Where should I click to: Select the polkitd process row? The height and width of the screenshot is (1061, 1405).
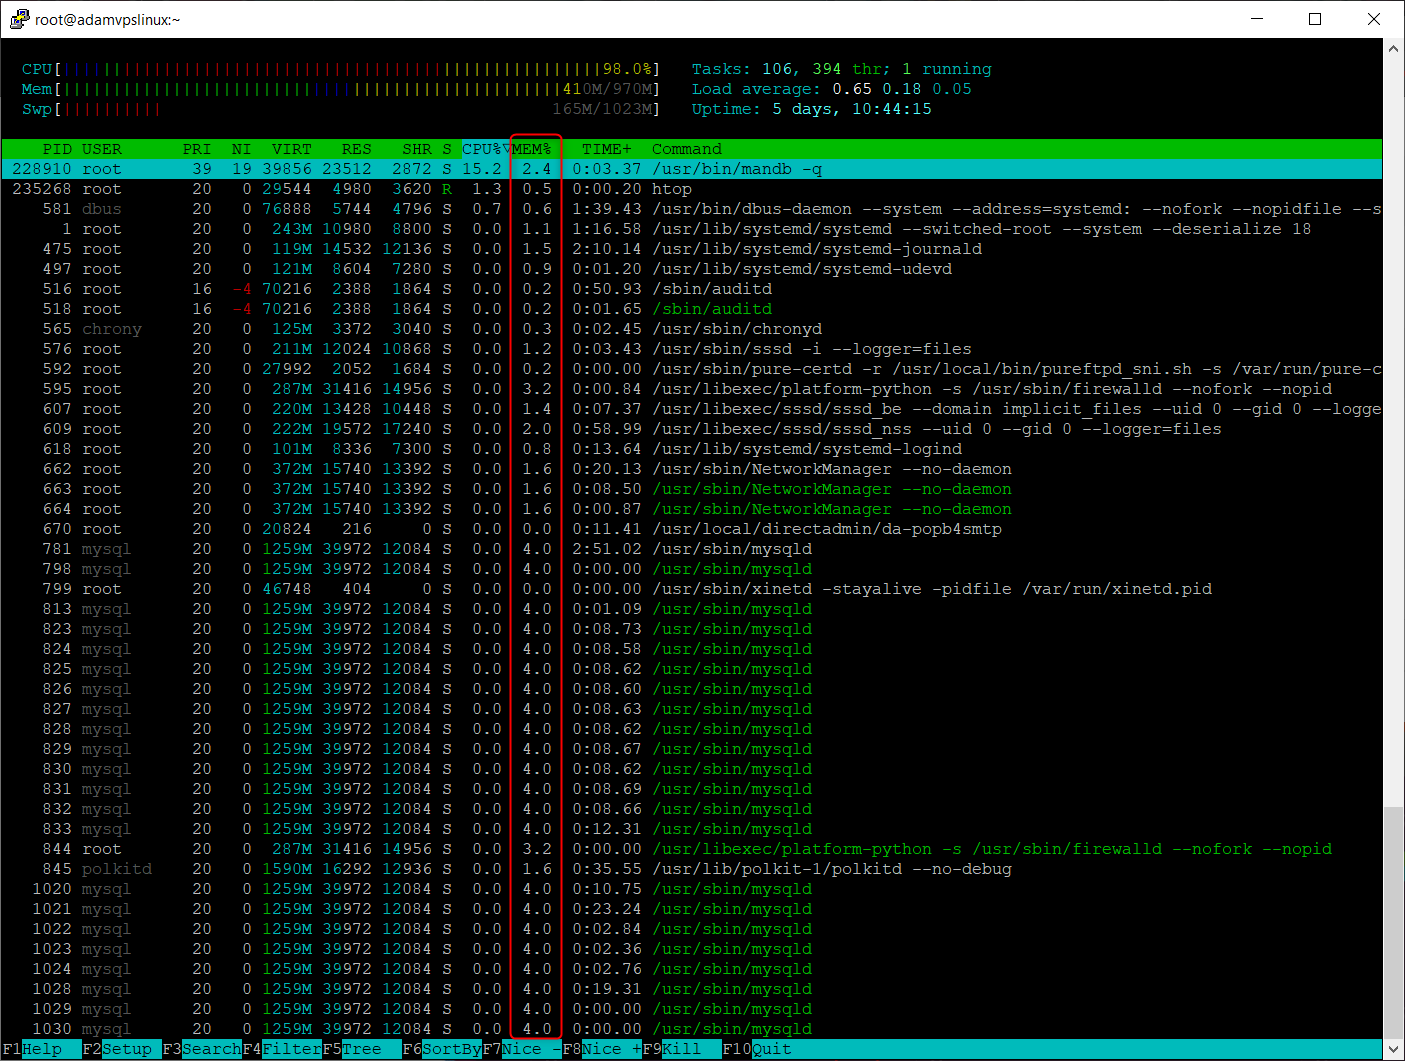click(692, 869)
